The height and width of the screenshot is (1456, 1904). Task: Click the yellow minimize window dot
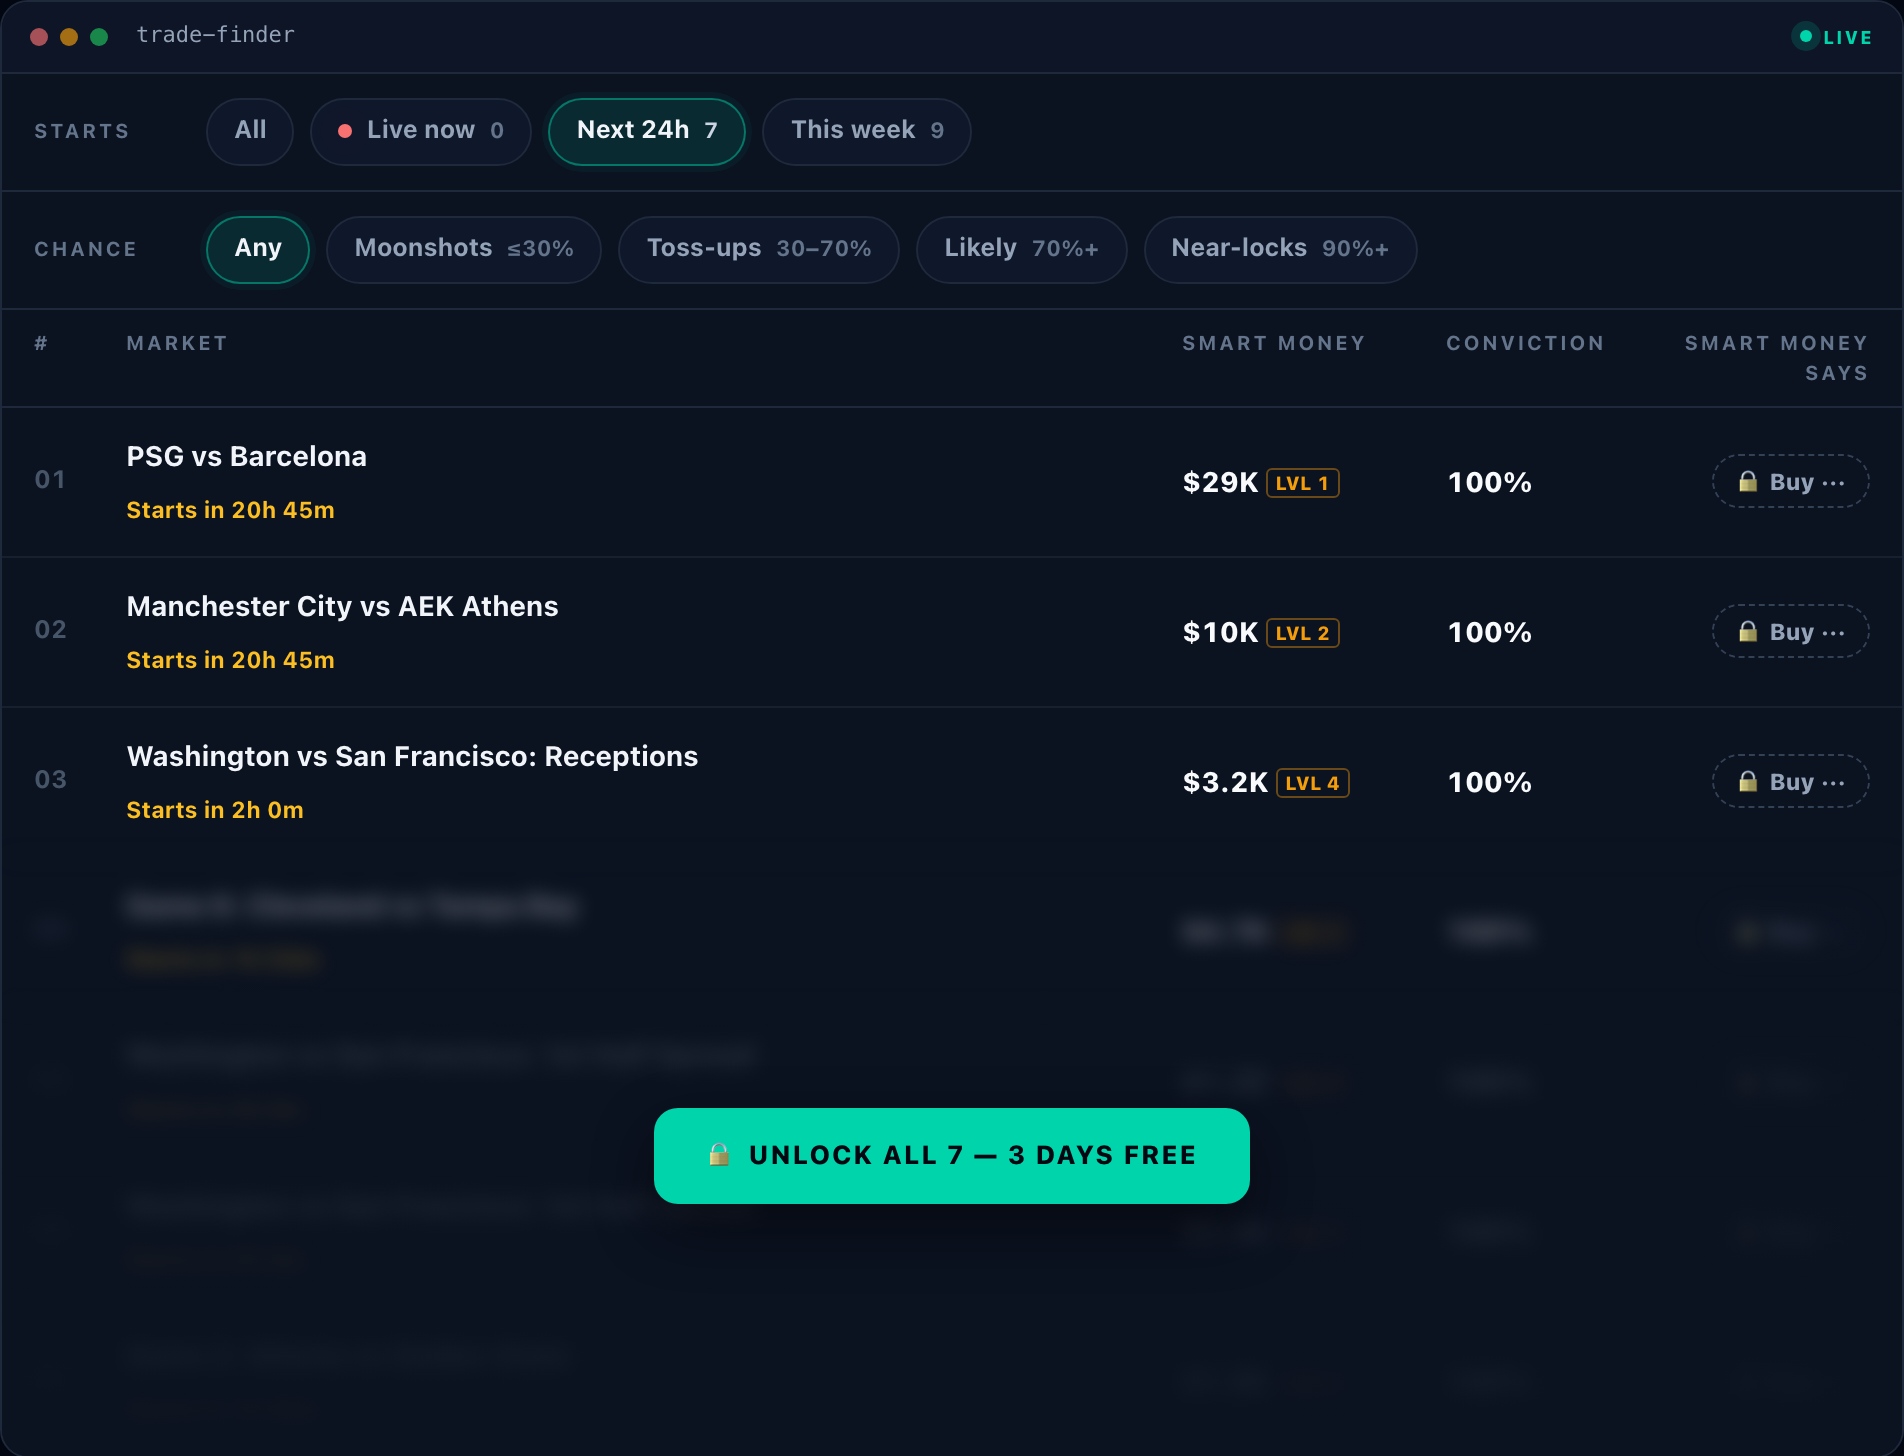tap(69, 37)
